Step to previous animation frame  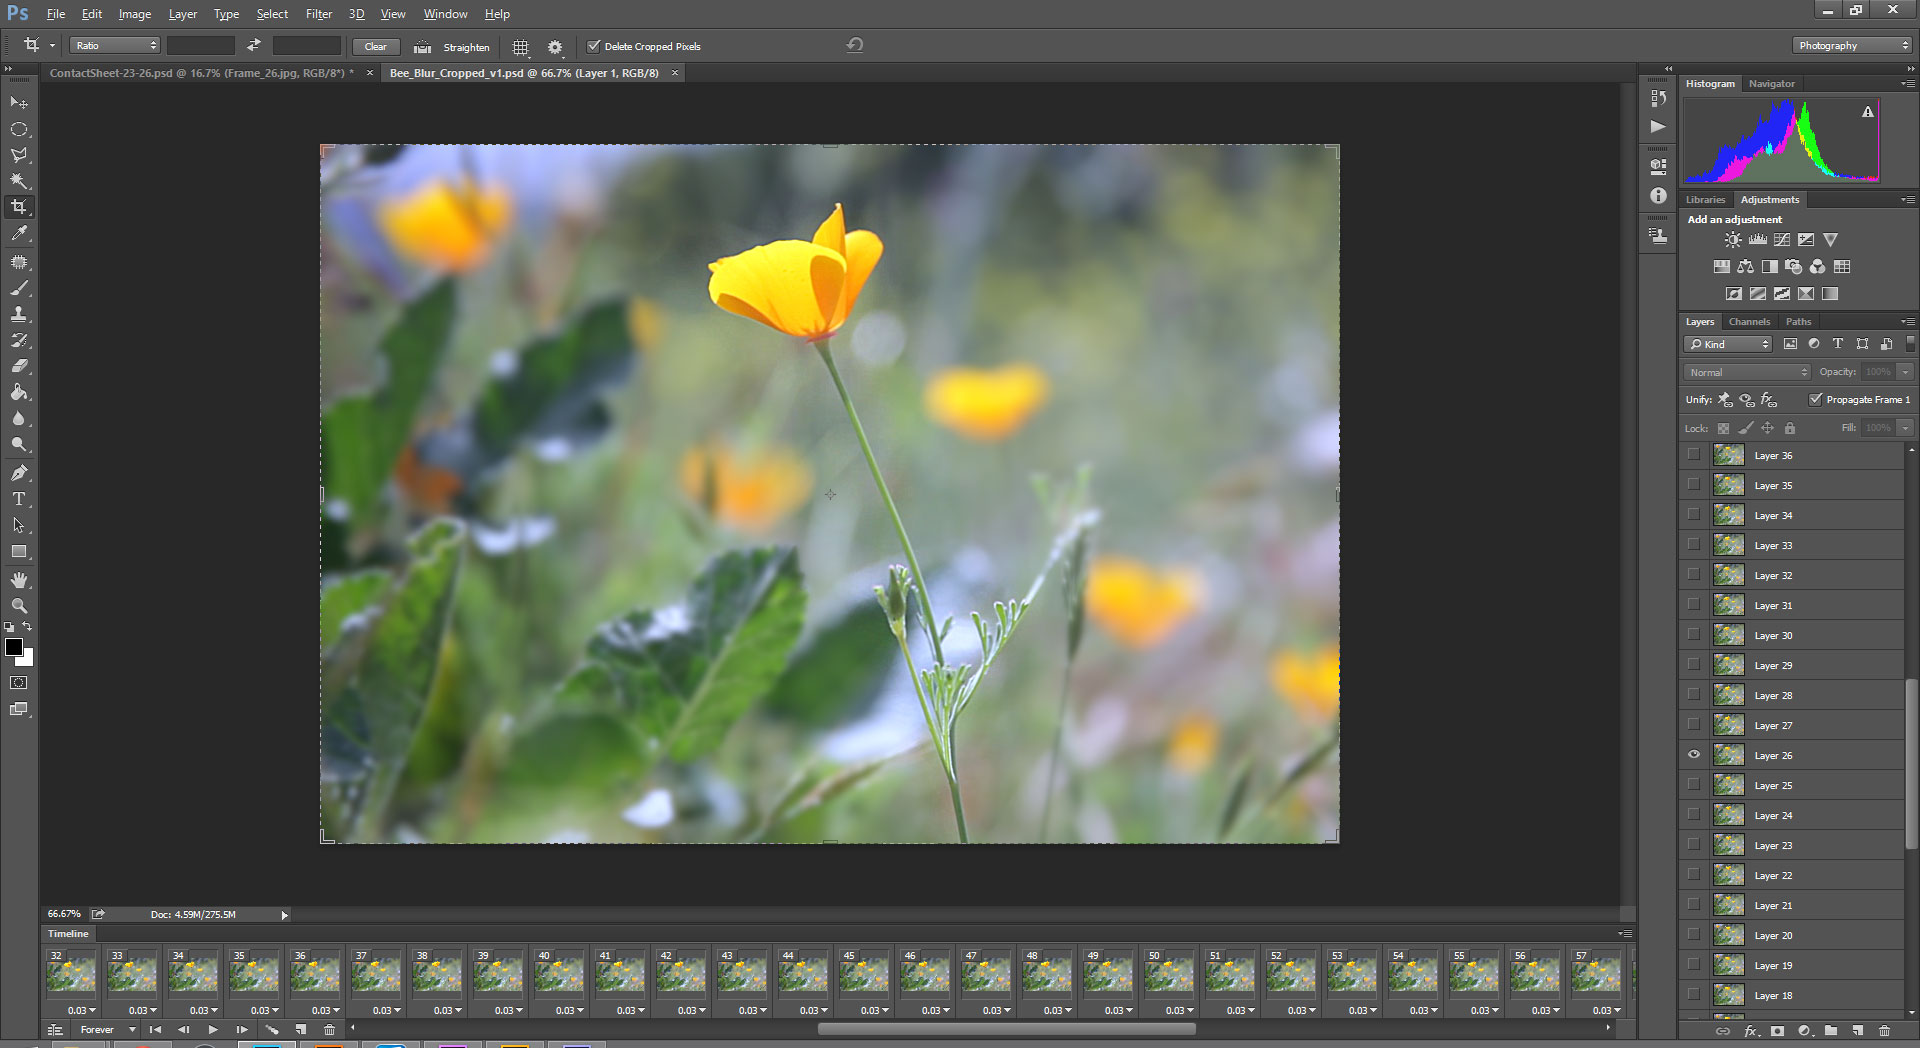[184, 1029]
